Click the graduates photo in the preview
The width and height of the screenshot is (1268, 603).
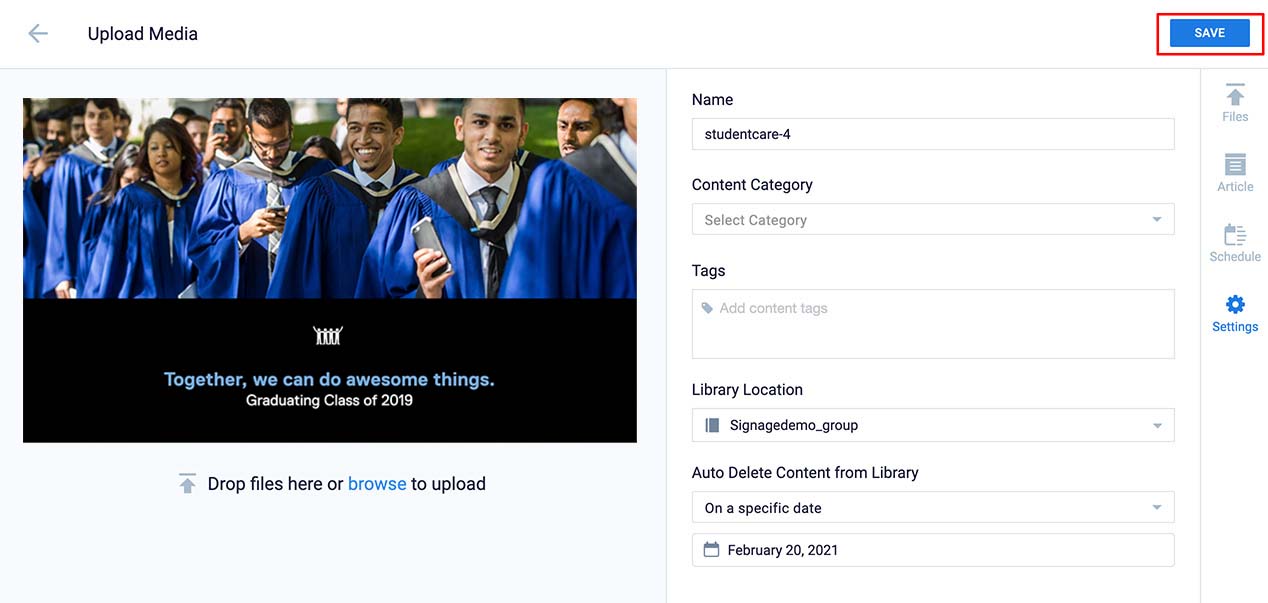coord(330,198)
